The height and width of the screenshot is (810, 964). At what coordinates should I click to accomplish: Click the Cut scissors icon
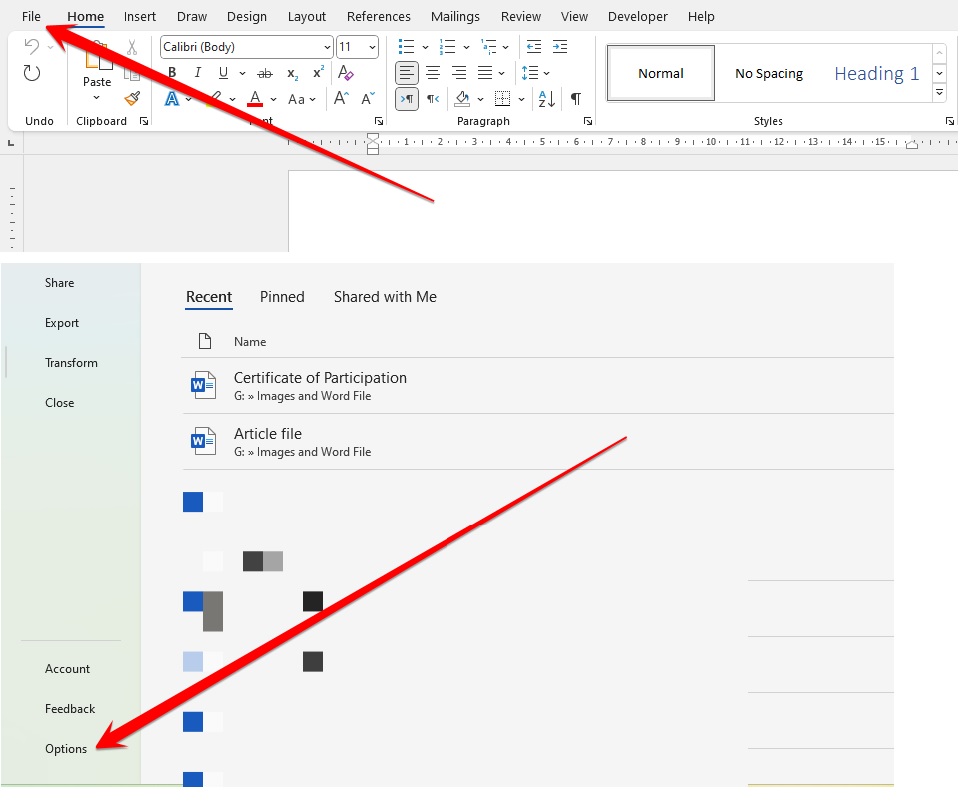pos(132,47)
